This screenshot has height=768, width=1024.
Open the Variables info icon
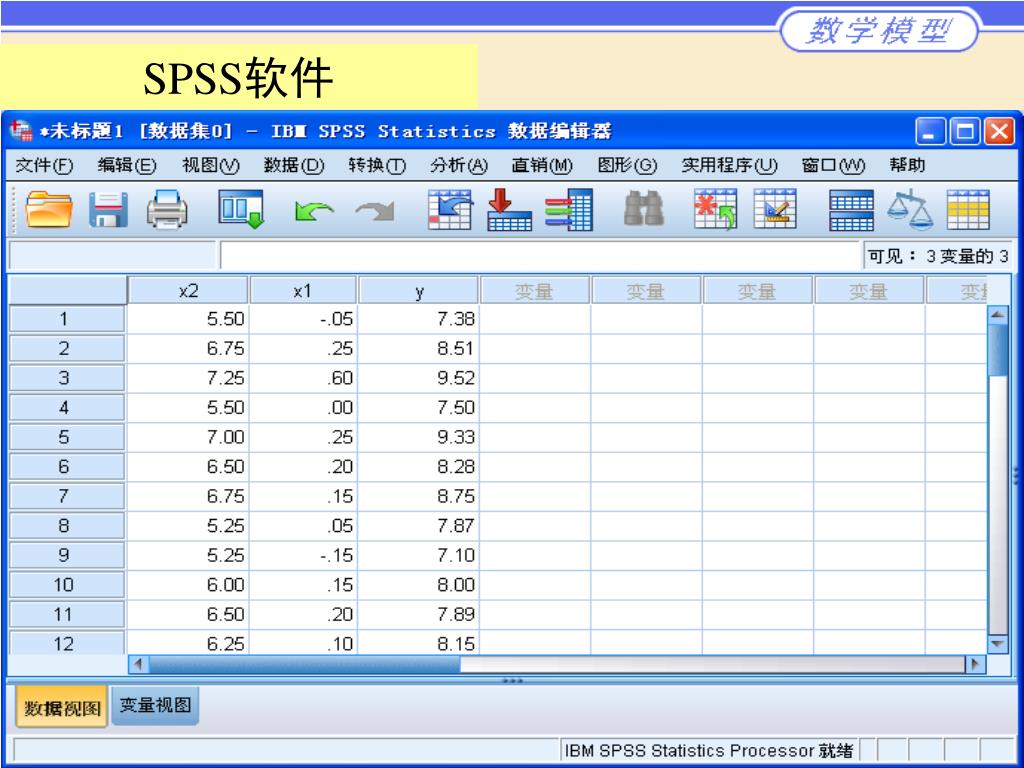click(x=569, y=210)
